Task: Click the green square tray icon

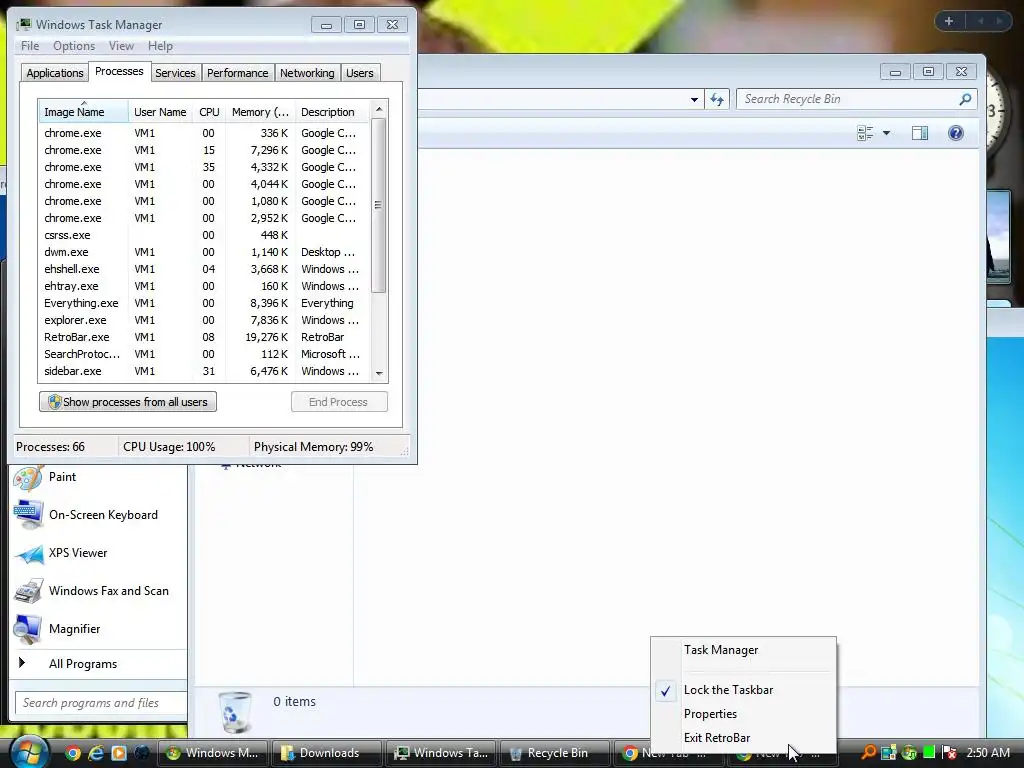Action: [x=929, y=752]
